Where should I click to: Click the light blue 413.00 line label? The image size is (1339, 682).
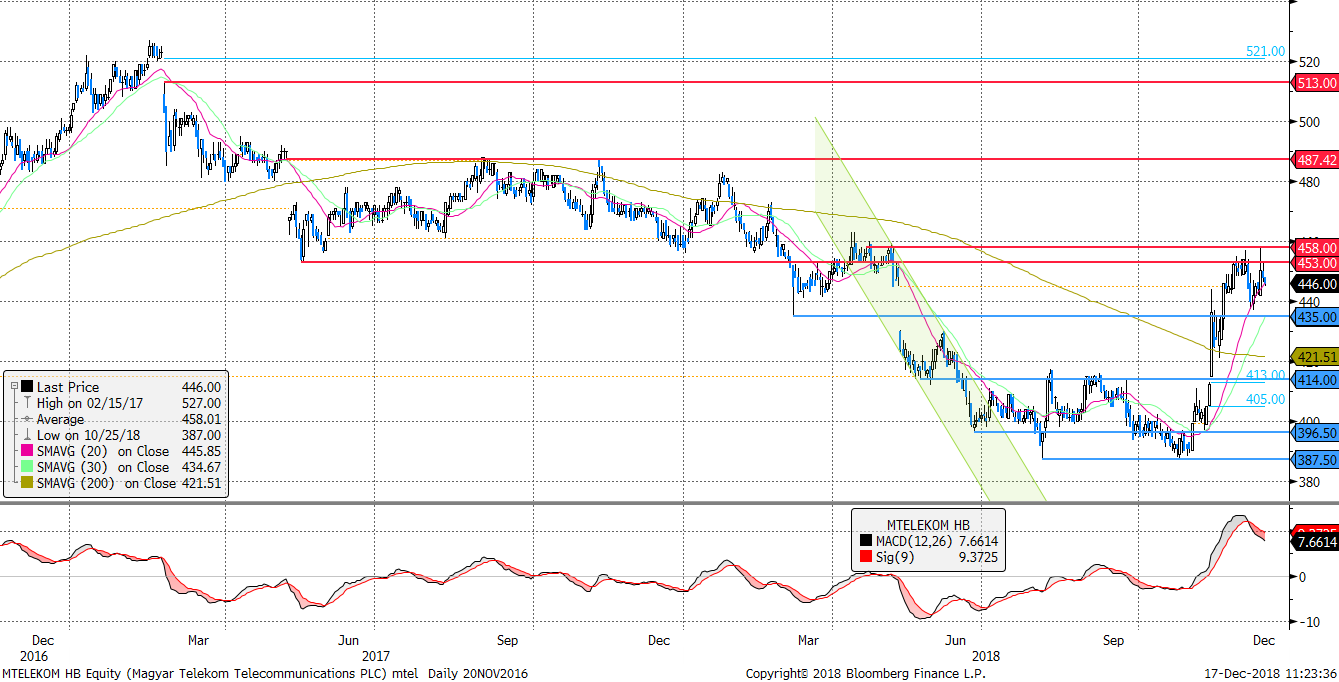coord(1265,373)
